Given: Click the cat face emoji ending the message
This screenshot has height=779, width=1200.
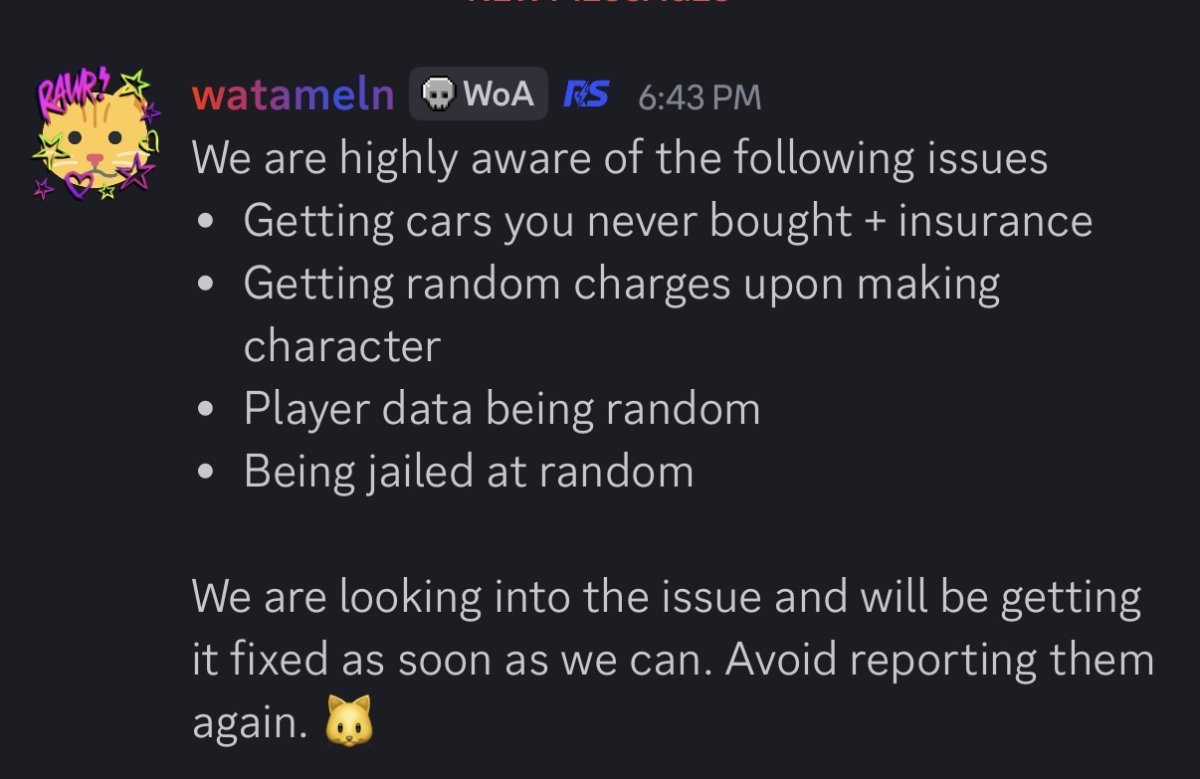Looking at the screenshot, I should (x=348, y=720).
